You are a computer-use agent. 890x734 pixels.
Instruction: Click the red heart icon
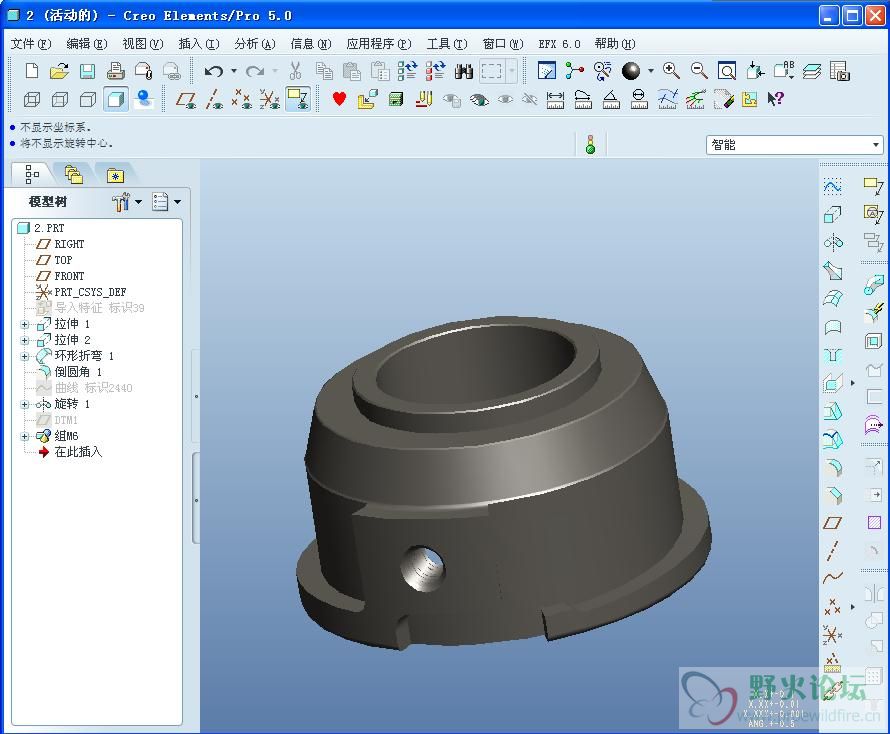point(339,99)
